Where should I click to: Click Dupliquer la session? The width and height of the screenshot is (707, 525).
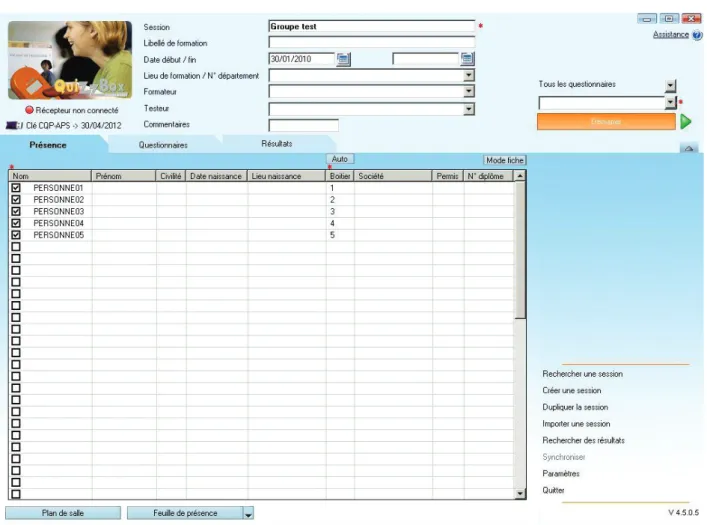tap(575, 407)
